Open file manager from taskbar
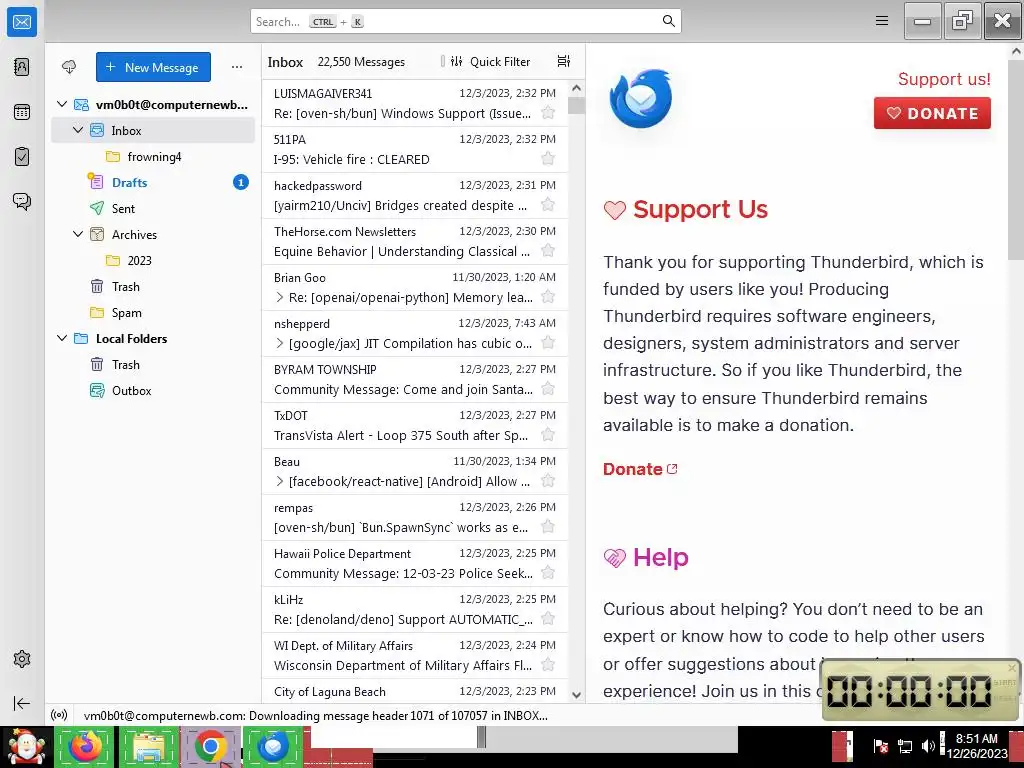This screenshot has width=1024, height=768. coord(149,746)
